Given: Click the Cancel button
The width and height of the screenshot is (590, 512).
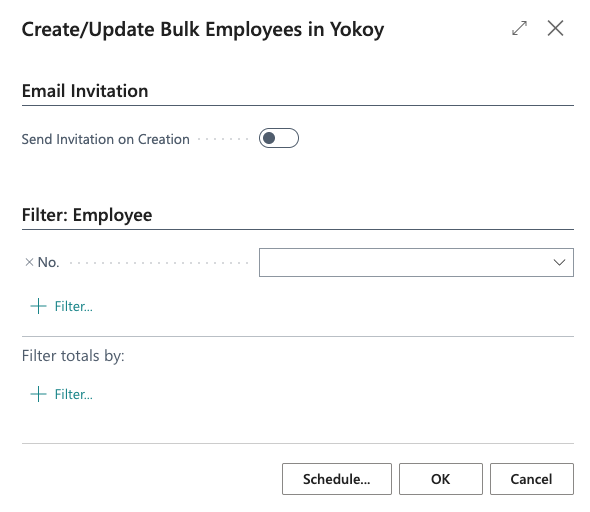Looking at the screenshot, I should pos(532,479).
